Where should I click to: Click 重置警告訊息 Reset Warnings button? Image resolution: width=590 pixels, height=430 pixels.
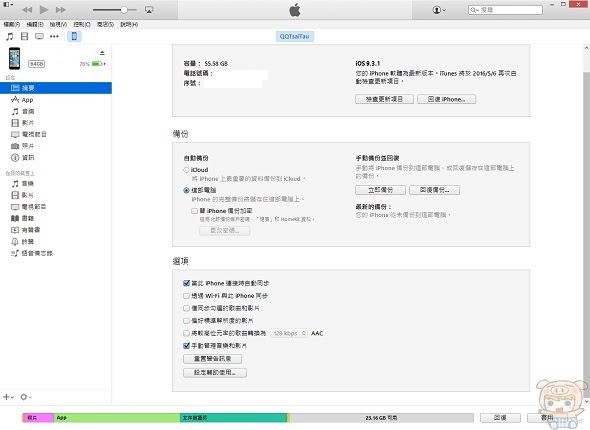pyautogui.click(x=212, y=359)
